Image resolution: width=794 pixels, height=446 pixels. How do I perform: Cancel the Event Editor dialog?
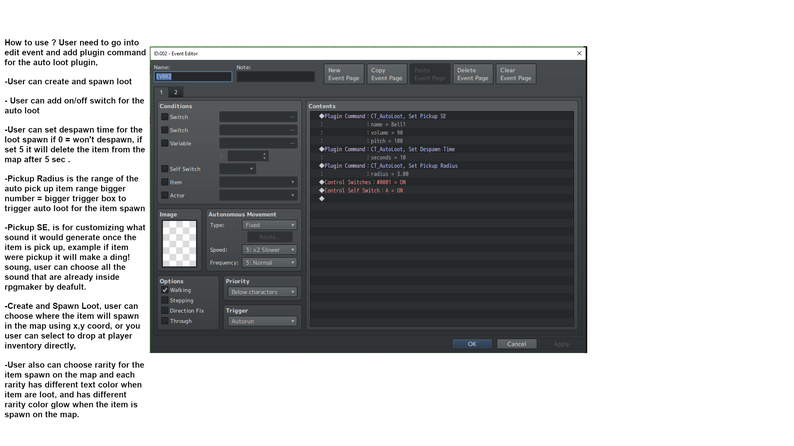[x=517, y=344]
